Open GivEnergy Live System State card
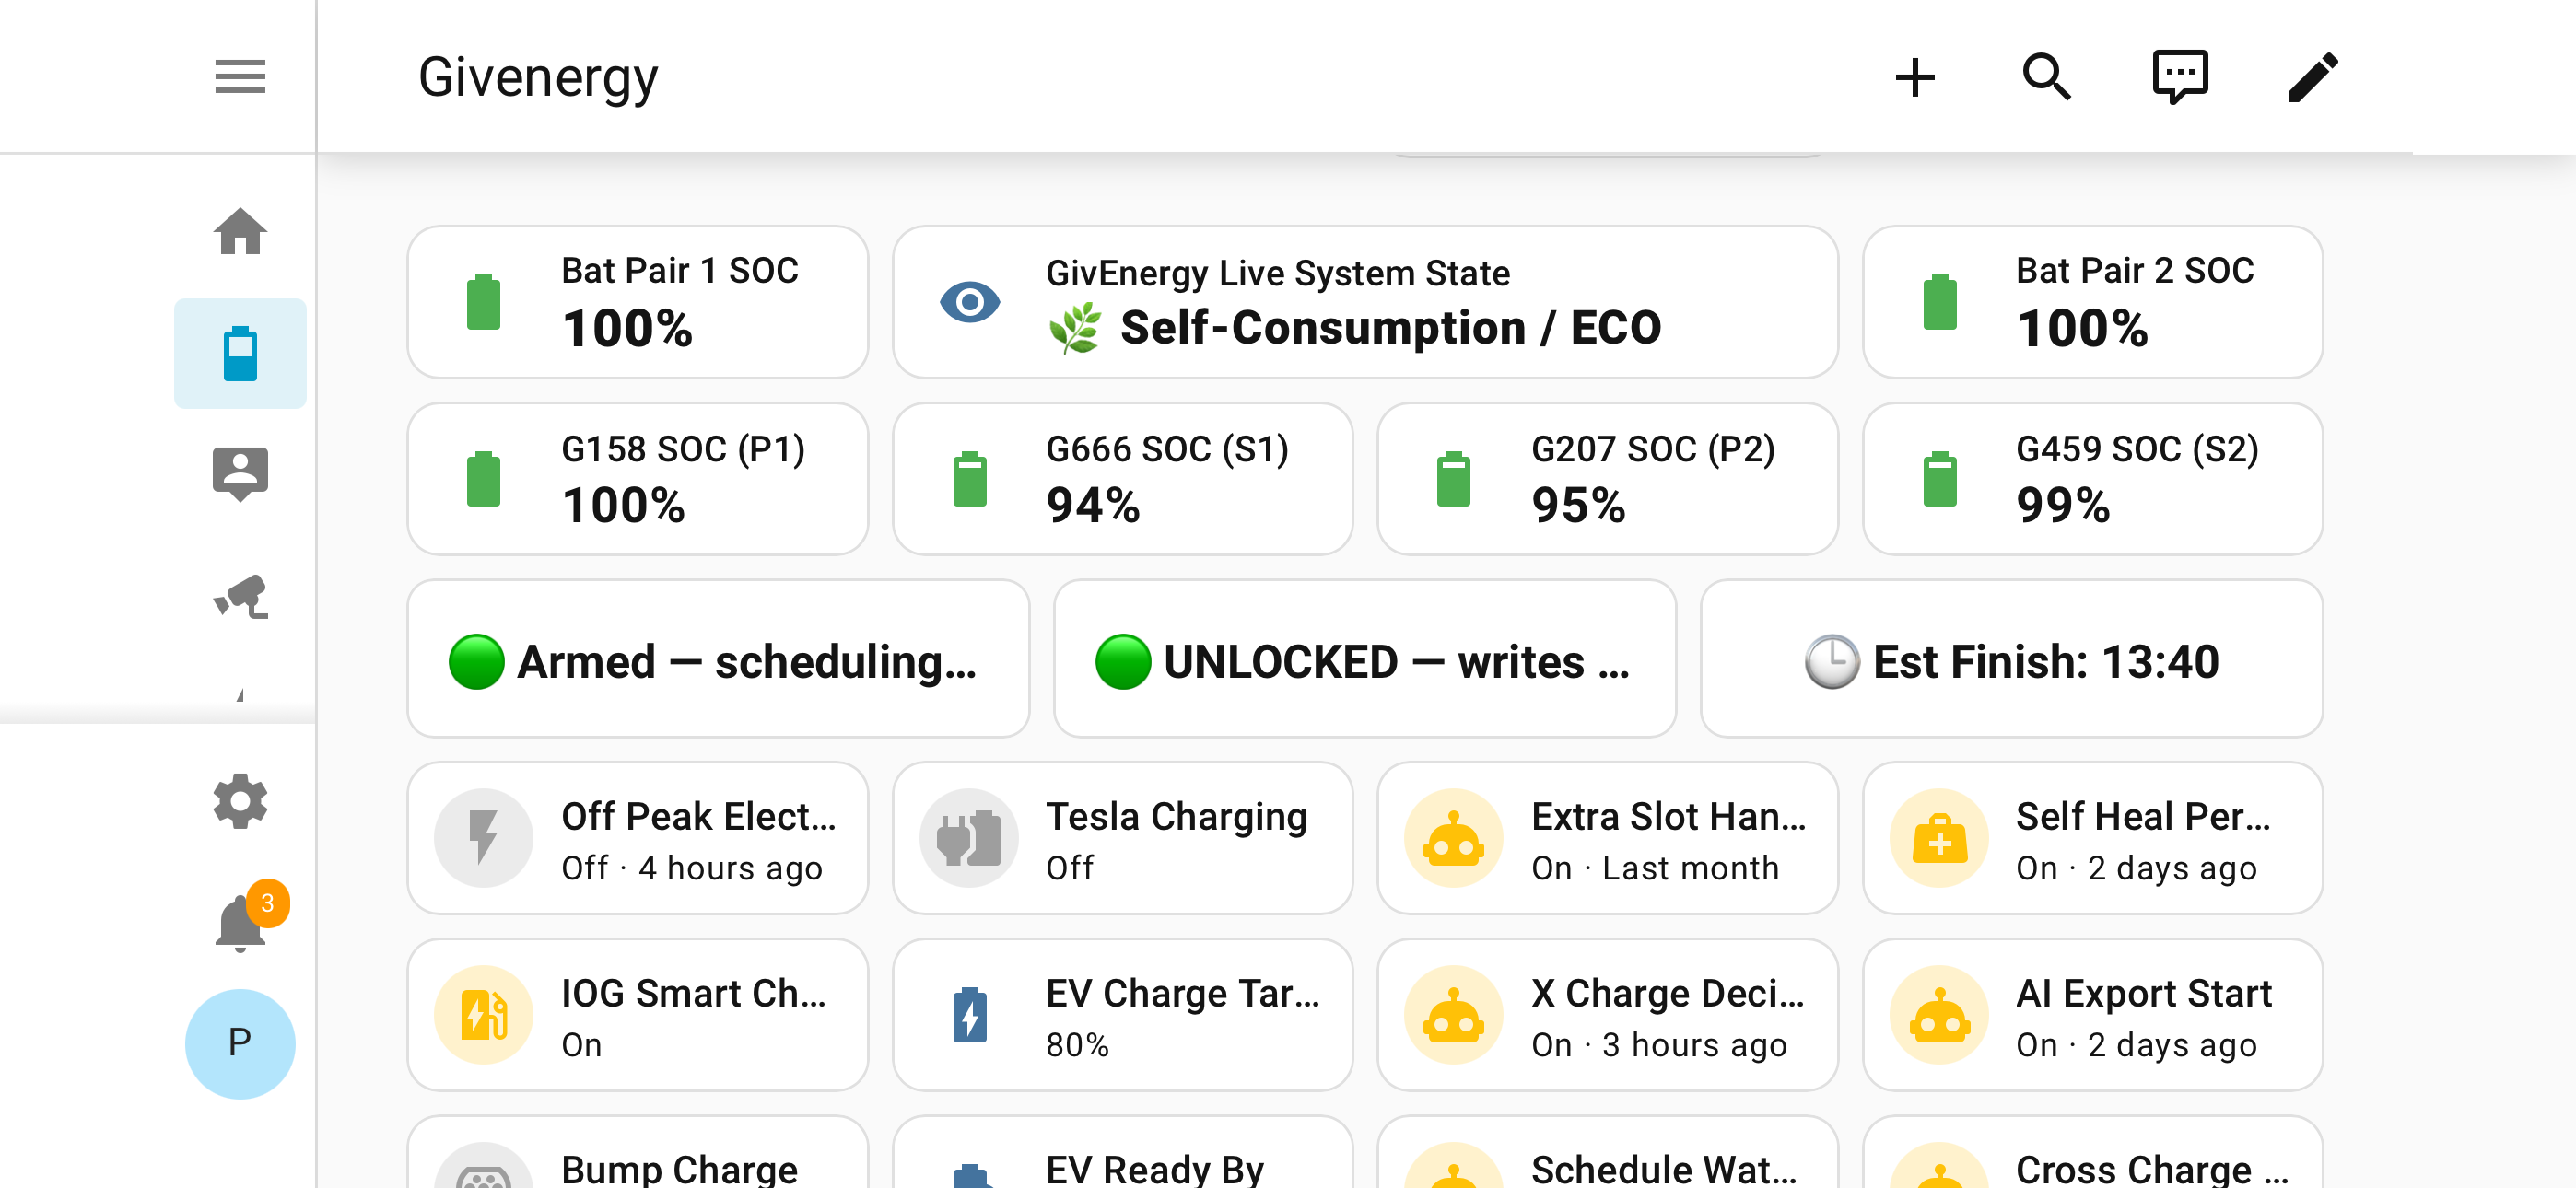 (1364, 301)
